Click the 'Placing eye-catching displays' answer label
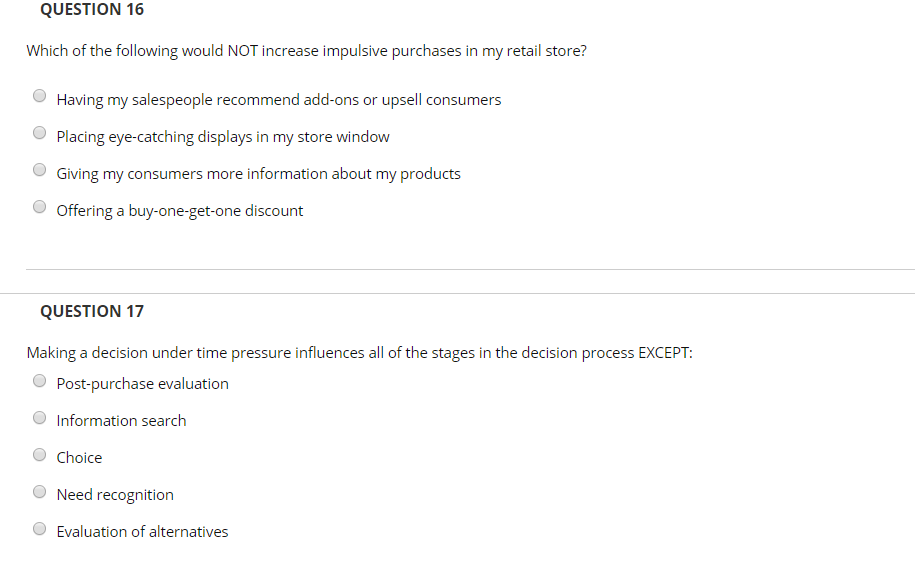The image size is (915, 566). (x=223, y=137)
